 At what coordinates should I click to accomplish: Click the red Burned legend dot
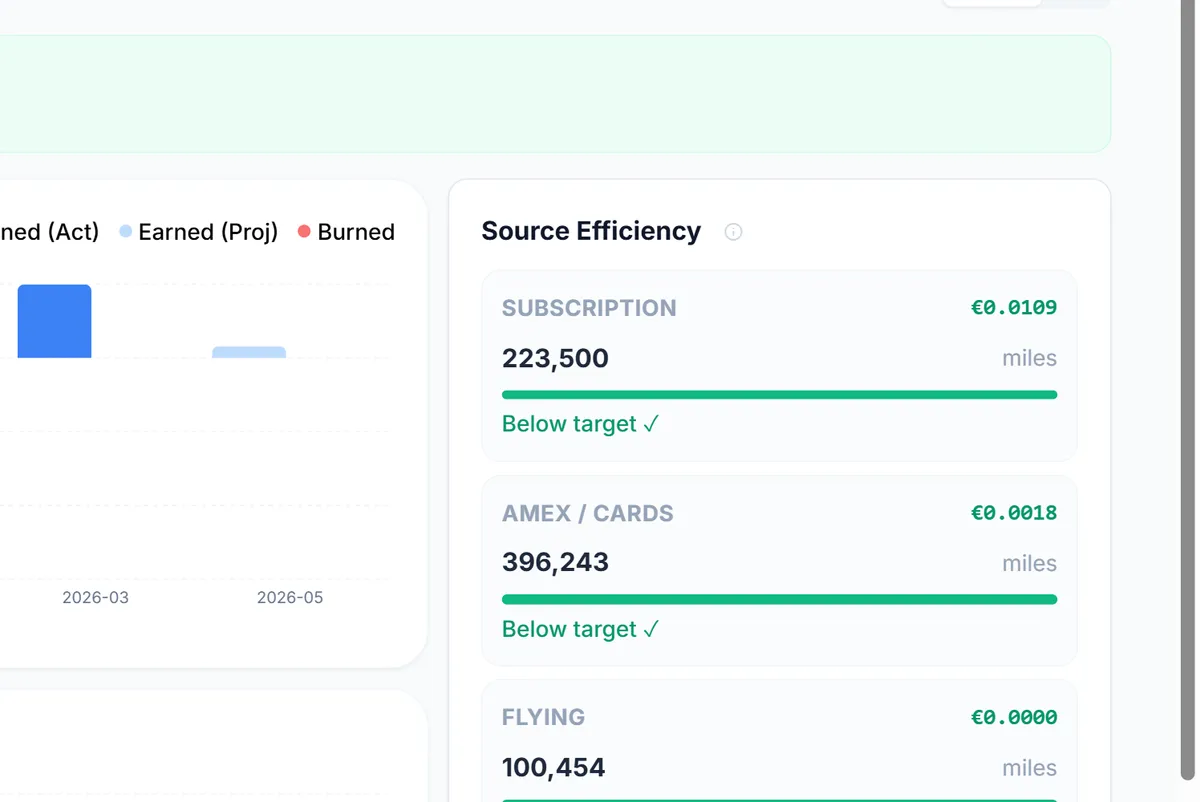304,232
